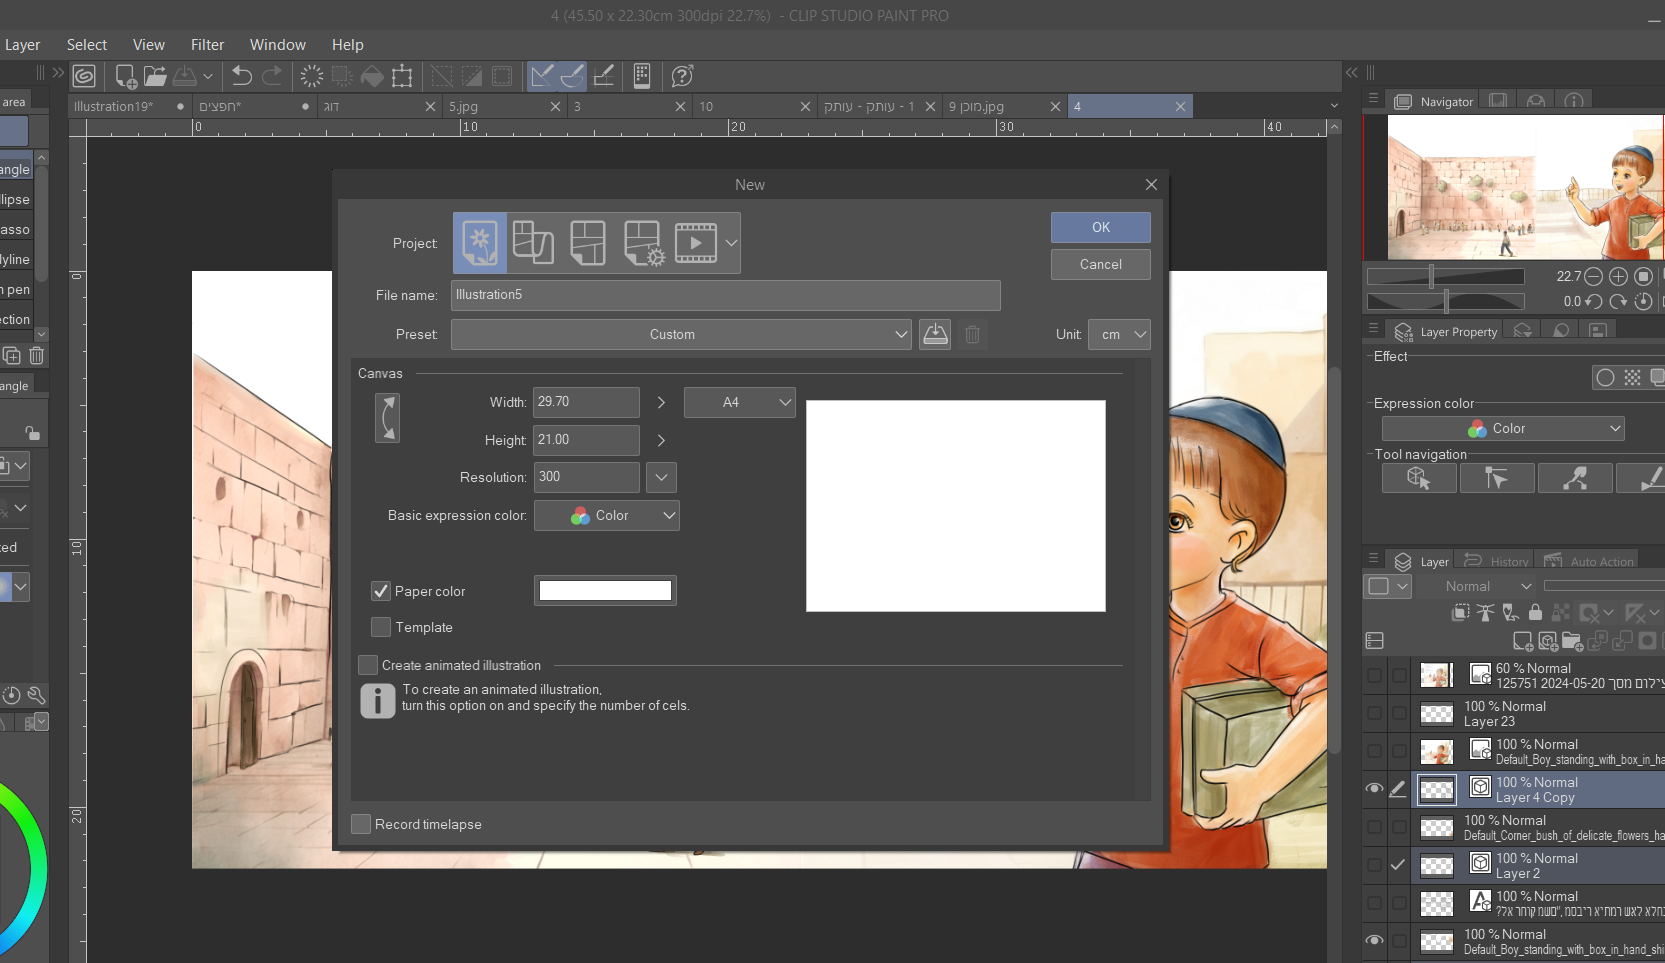
Task: Click the Cancel button
Action: point(1101,264)
